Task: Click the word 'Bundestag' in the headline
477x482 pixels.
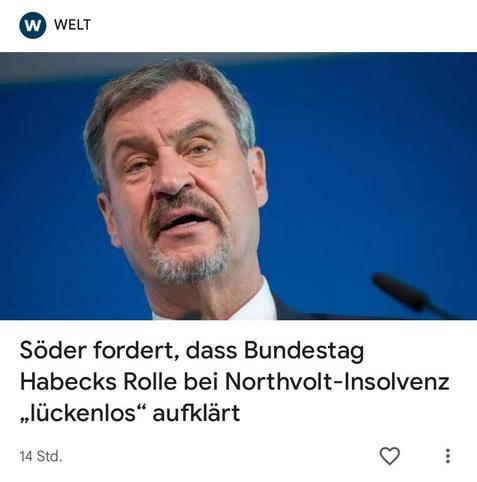Action: pyautogui.click(x=304, y=351)
